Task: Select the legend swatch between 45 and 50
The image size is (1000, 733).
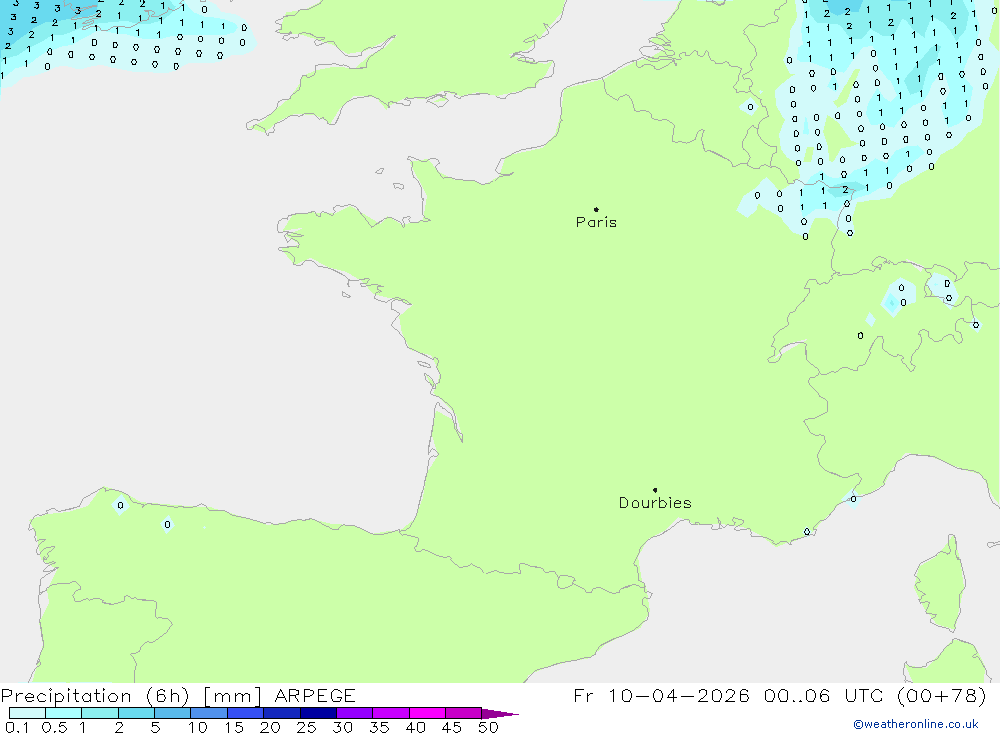Action: click(464, 713)
